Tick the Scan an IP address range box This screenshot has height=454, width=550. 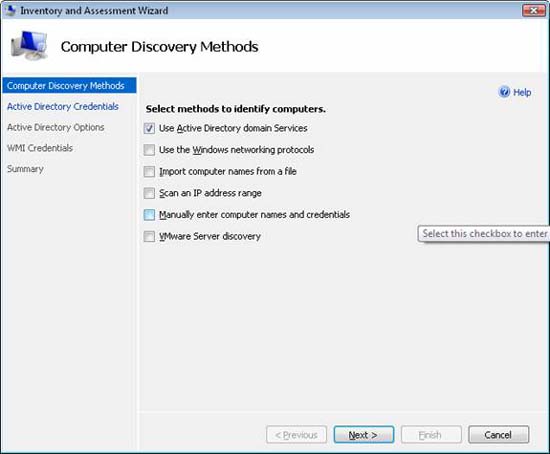click(149, 193)
